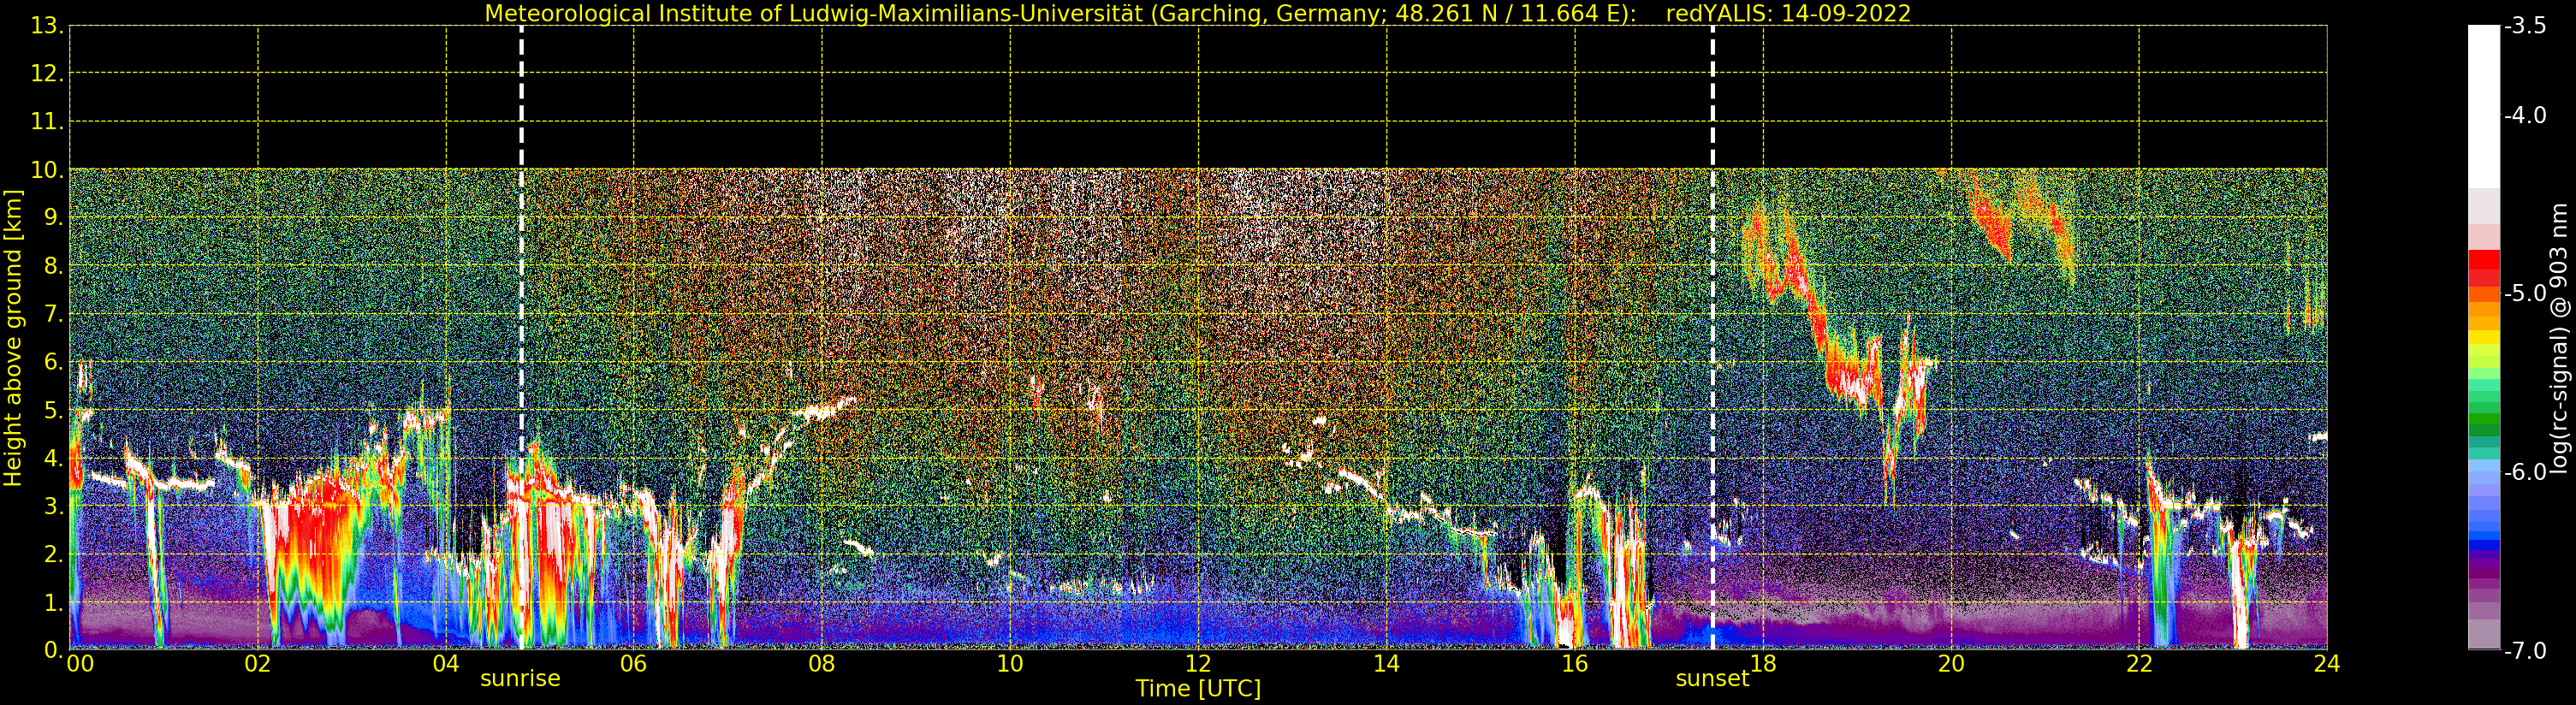Click the 'sunrise' label below the axis

tap(520, 678)
